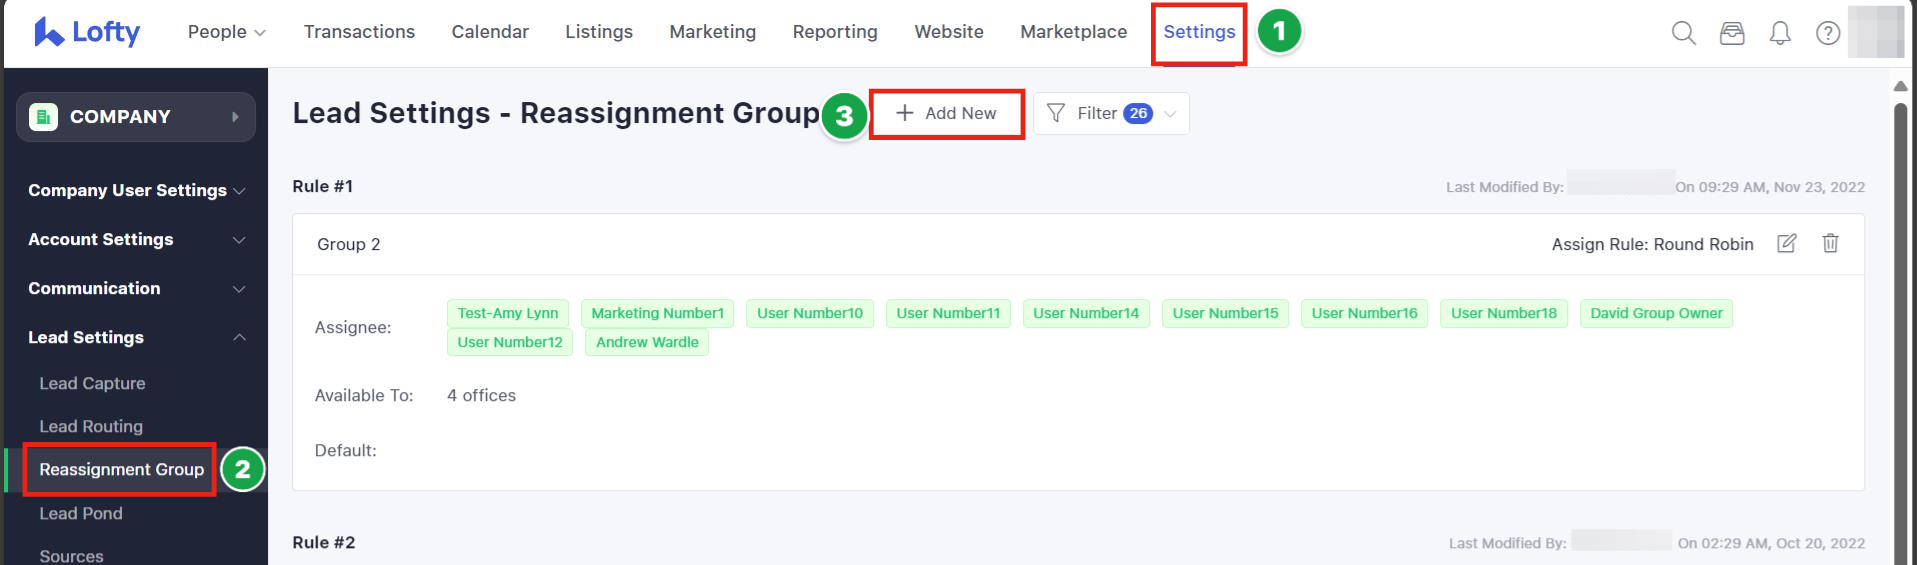Open the COMPANY switcher
Viewport: 1917px width, 565px height.
(136, 117)
